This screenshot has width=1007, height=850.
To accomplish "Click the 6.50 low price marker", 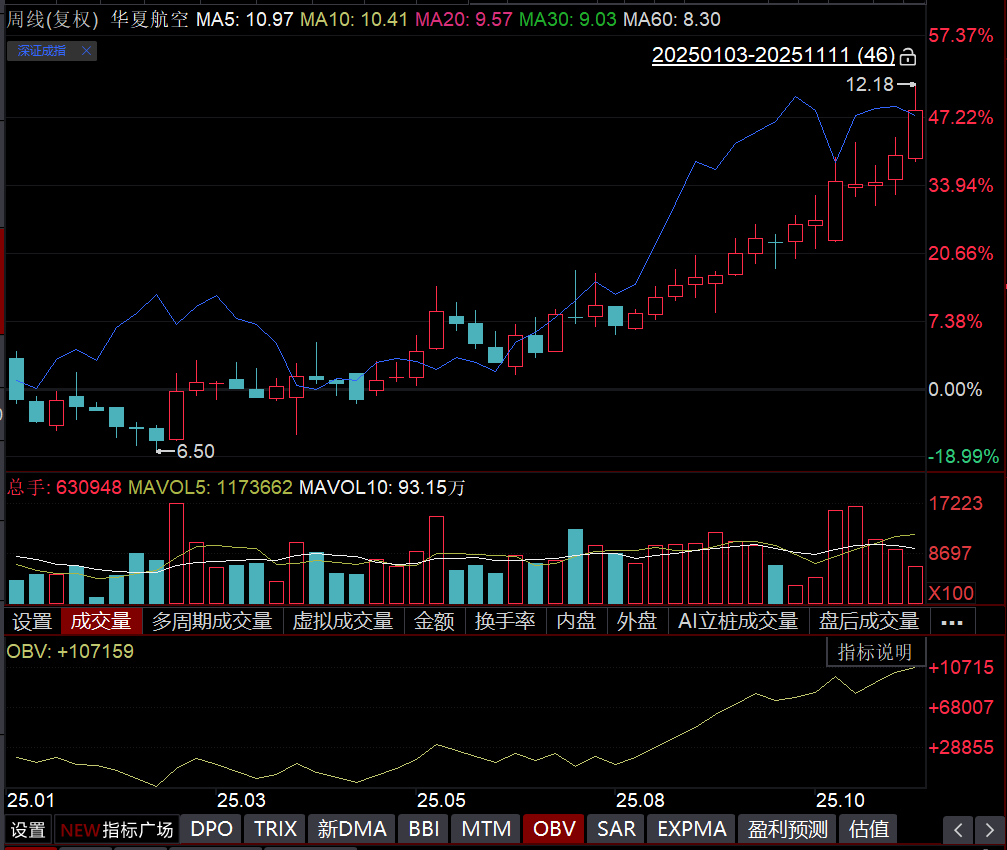I will pyautogui.click(x=195, y=452).
